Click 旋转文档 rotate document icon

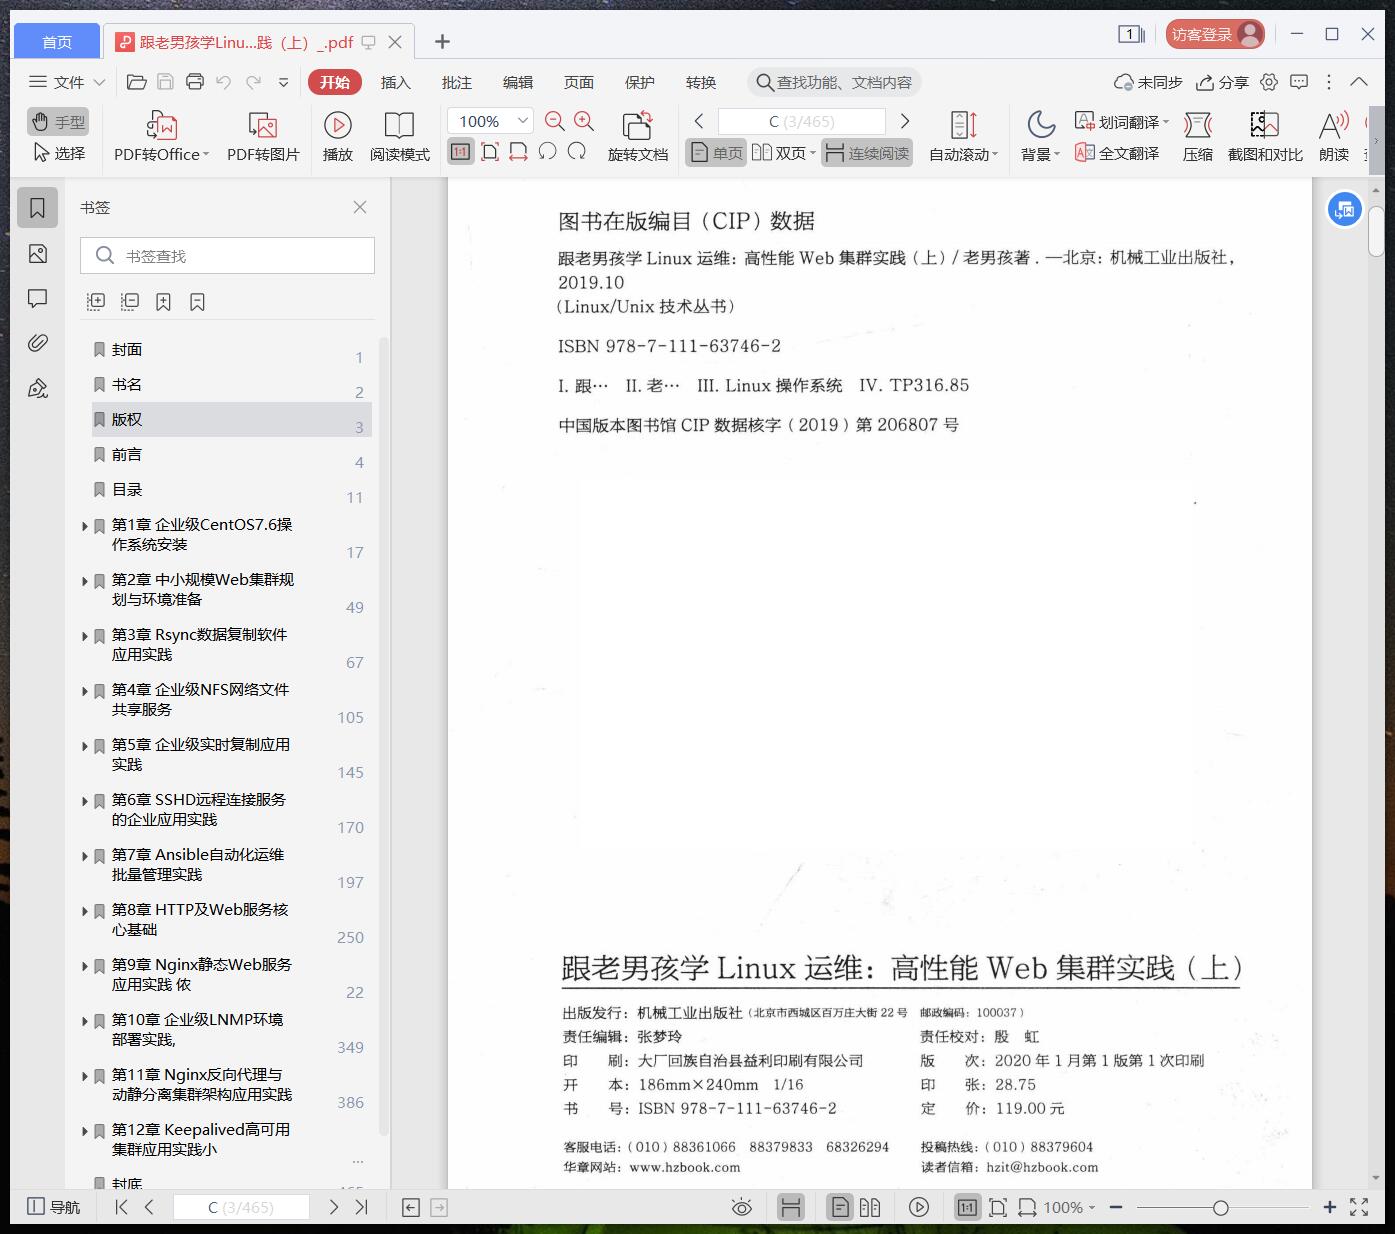(x=638, y=136)
